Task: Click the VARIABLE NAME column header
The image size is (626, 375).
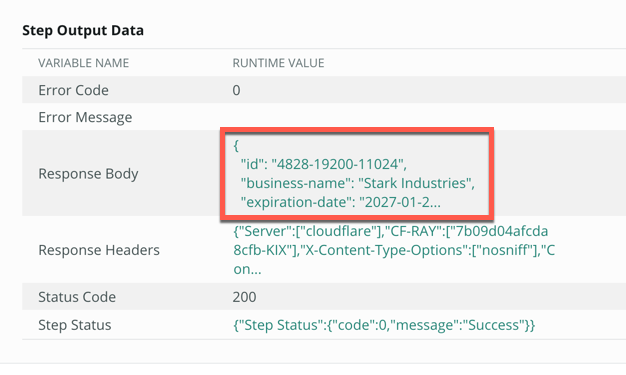Action: coord(83,63)
